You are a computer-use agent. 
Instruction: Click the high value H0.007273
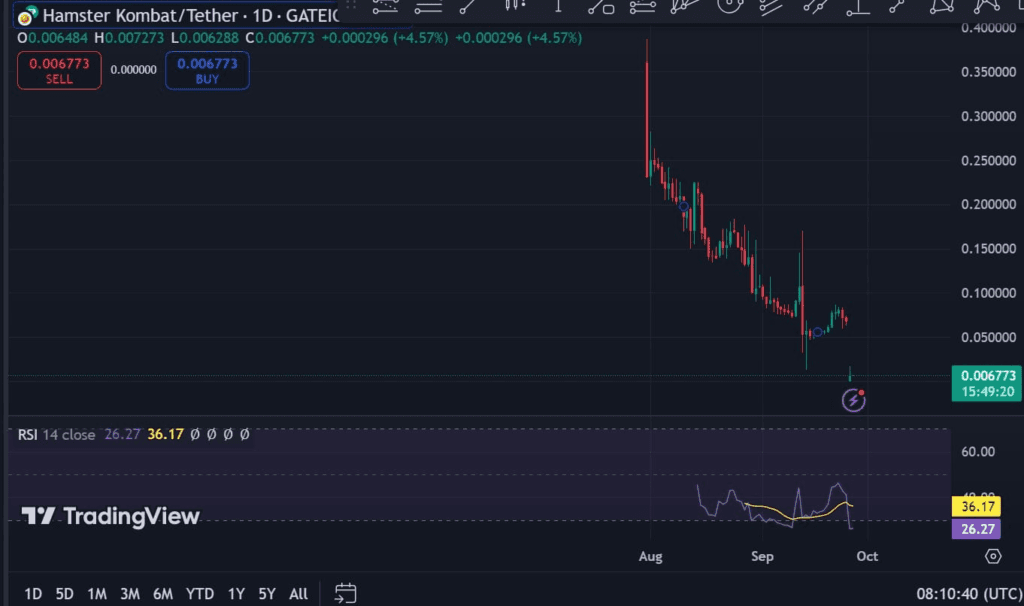[129, 38]
